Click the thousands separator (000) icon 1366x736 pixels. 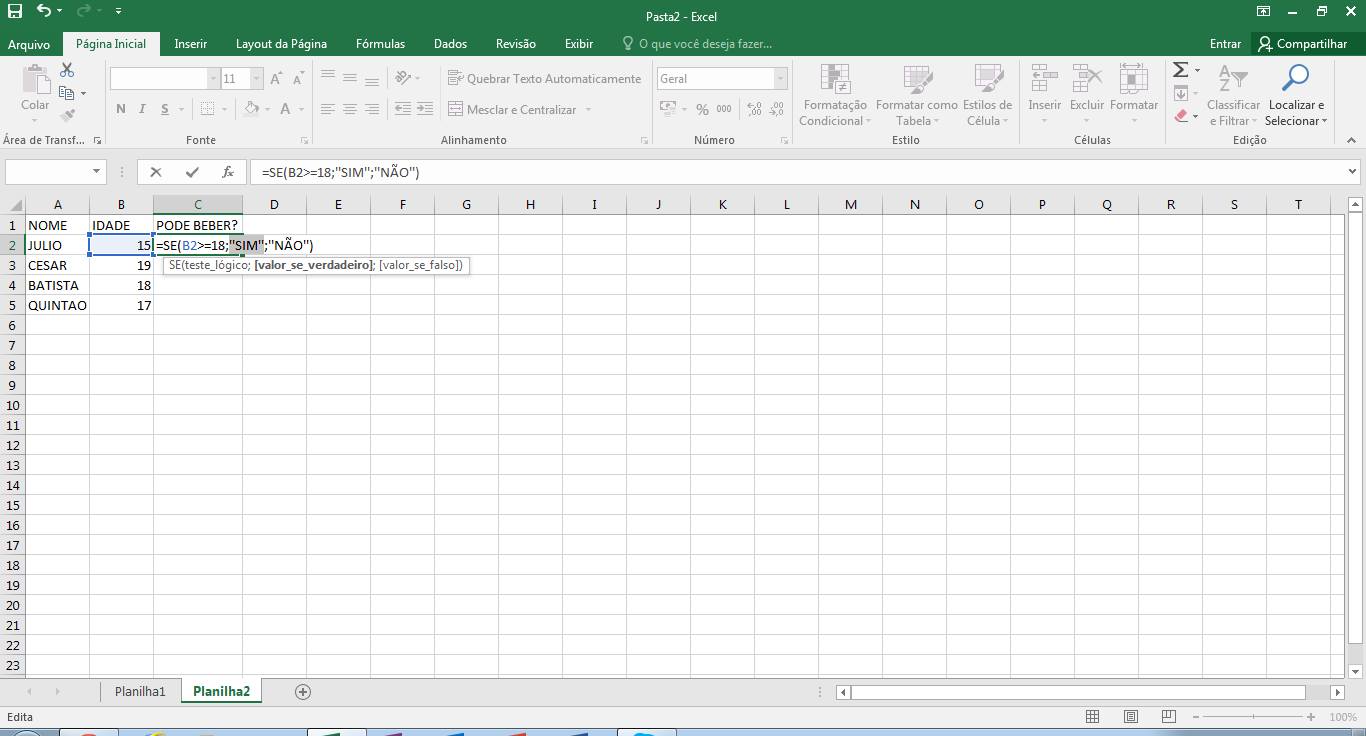(724, 109)
